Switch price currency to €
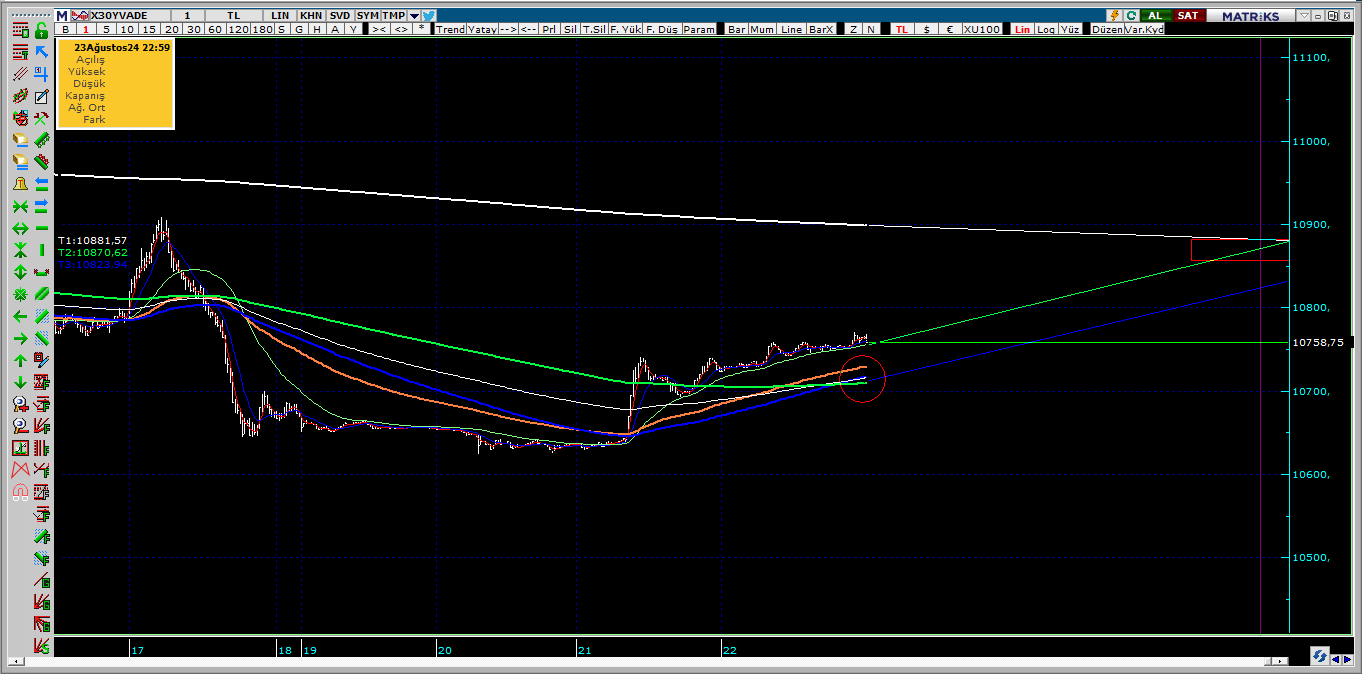1362x674 pixels. [950, 29]
